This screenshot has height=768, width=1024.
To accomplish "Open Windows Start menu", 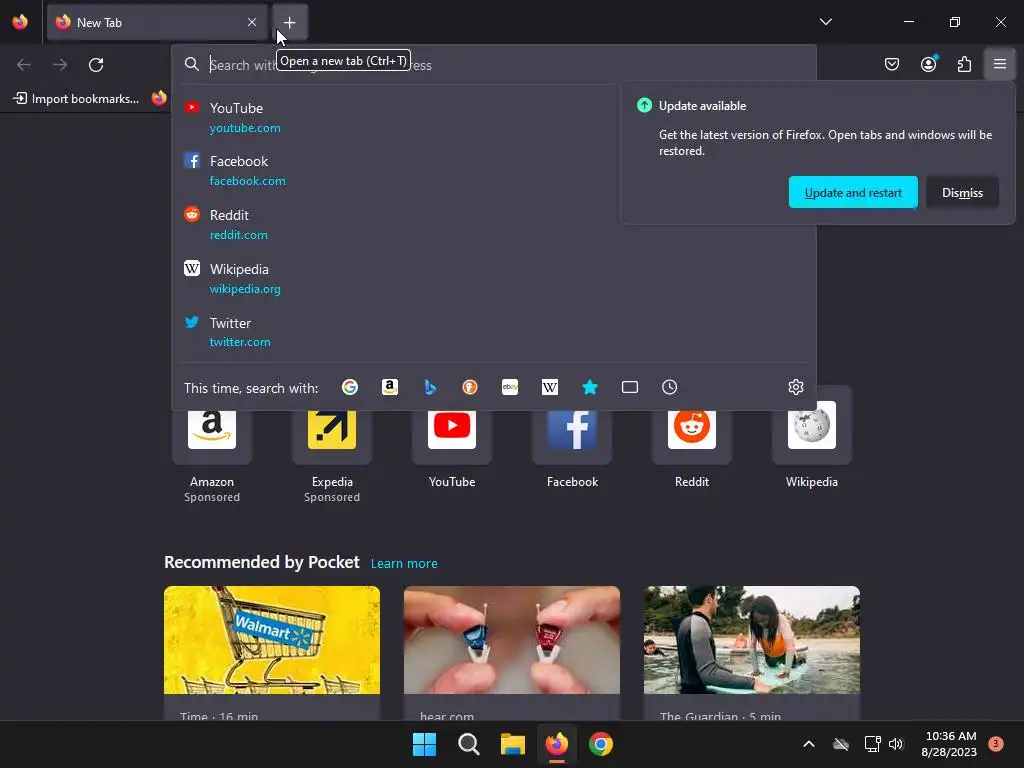I will (x=424, y=744).
